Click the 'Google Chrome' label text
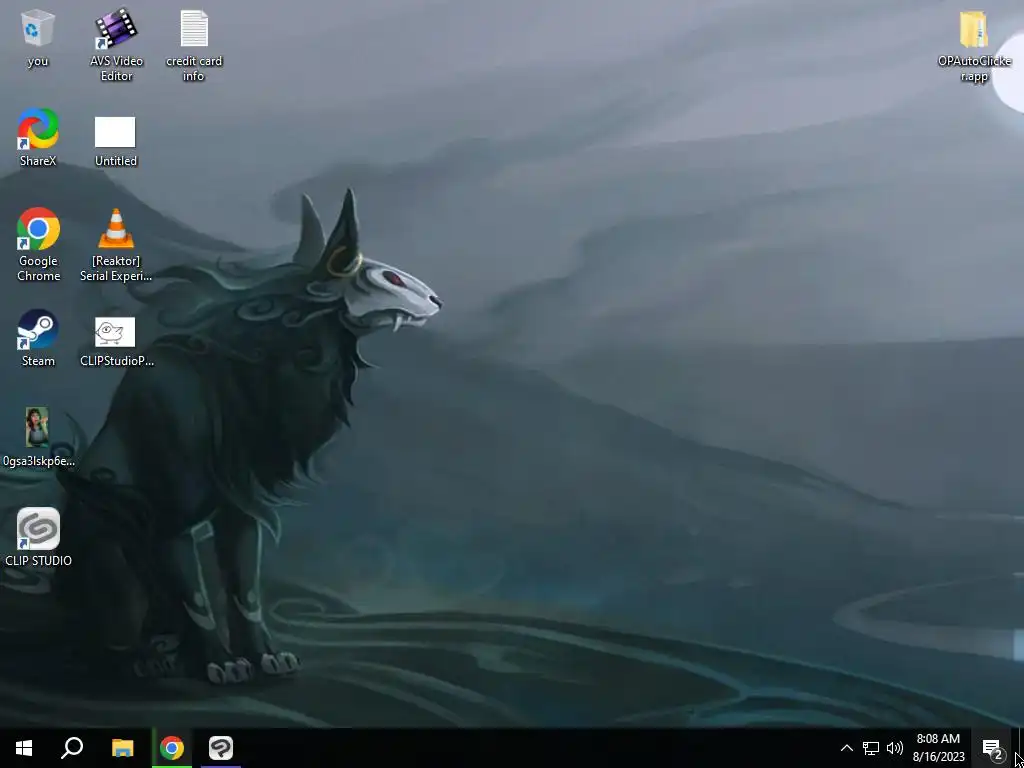Screen dimensions: 1024x768 click(x=38, y=268)
